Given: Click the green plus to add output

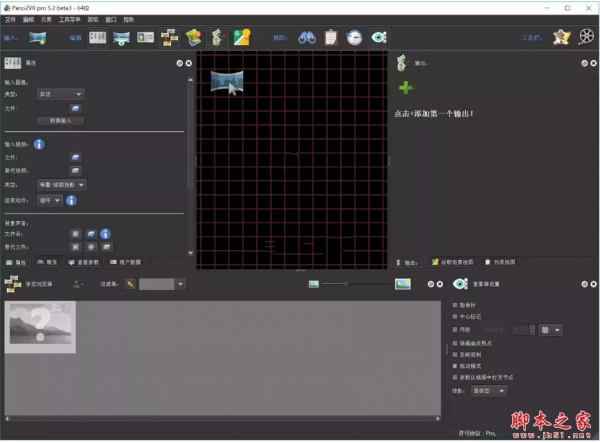Looking at the screenshot, I should click(x=406, y=88).
